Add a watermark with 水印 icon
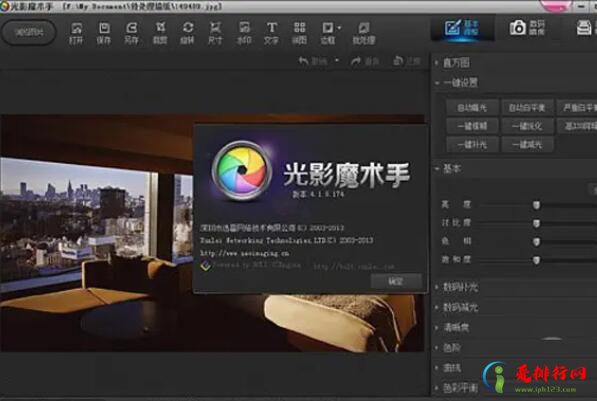597x401 pixels. click(244, 33)
